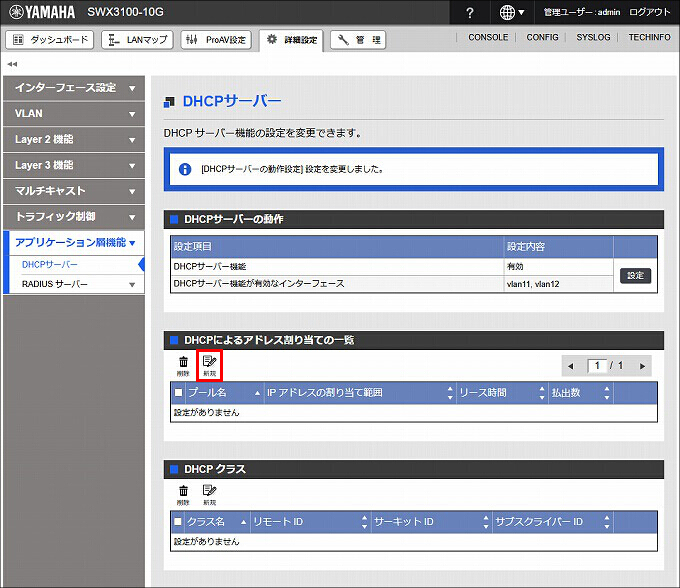Viewport: 680px width, 588px height.
Task: Expand the マルチキャスト menu
Action: pyautogui.click(x=74, y=191)
